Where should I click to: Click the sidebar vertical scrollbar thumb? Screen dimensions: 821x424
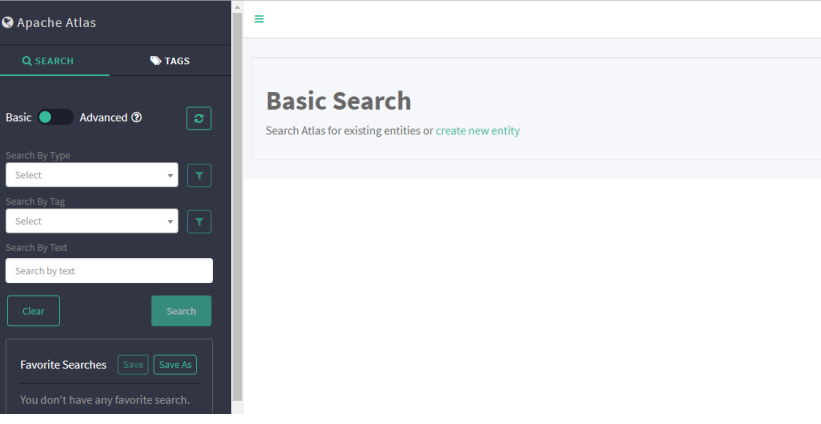point(237,207)
